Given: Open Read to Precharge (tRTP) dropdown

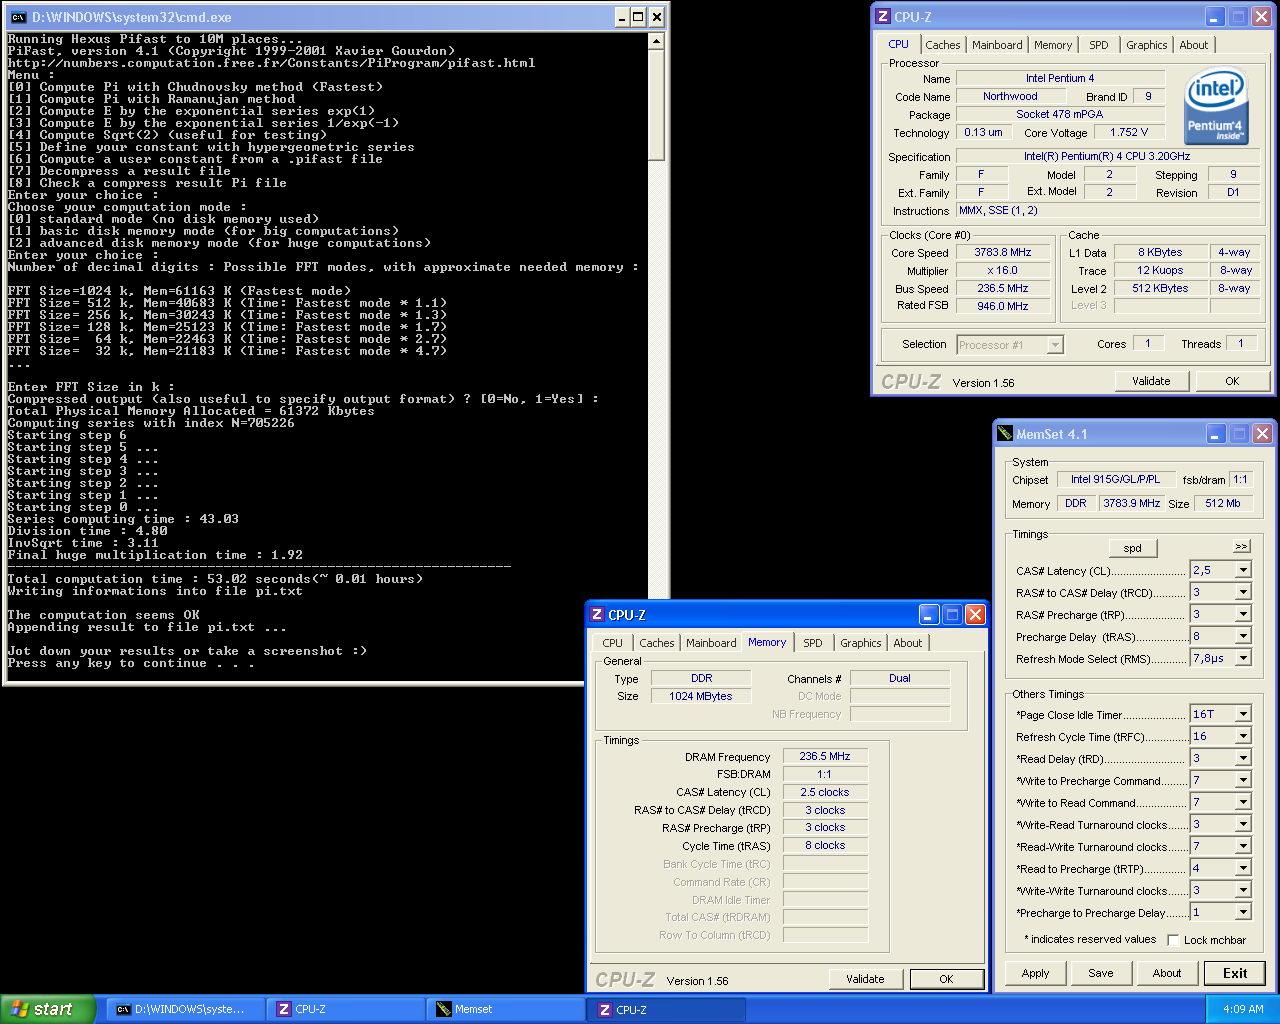Looking at the screenshot, I should 1243,868.
